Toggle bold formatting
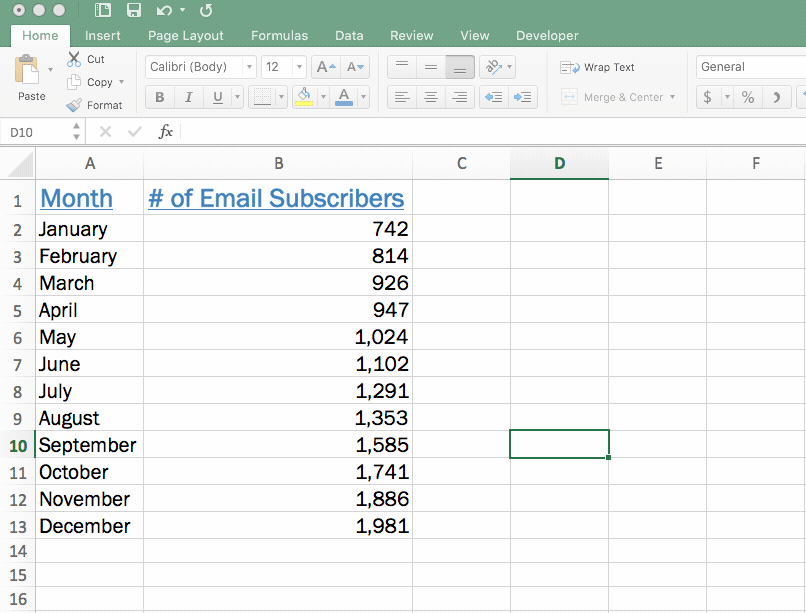806x613 pixels. coord(158,97)
